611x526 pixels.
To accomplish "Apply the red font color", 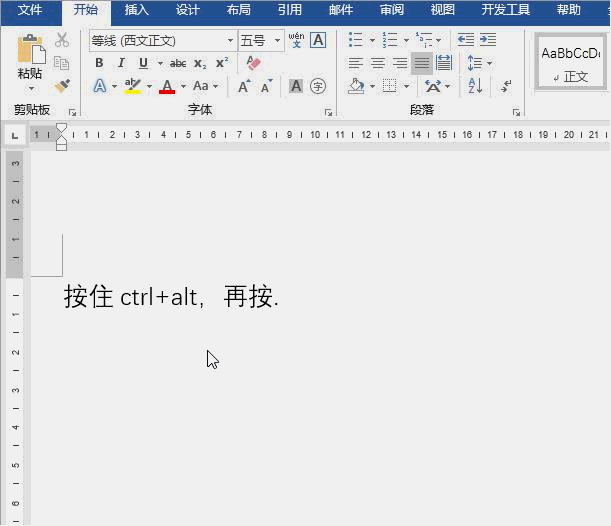I will point(167,86).
